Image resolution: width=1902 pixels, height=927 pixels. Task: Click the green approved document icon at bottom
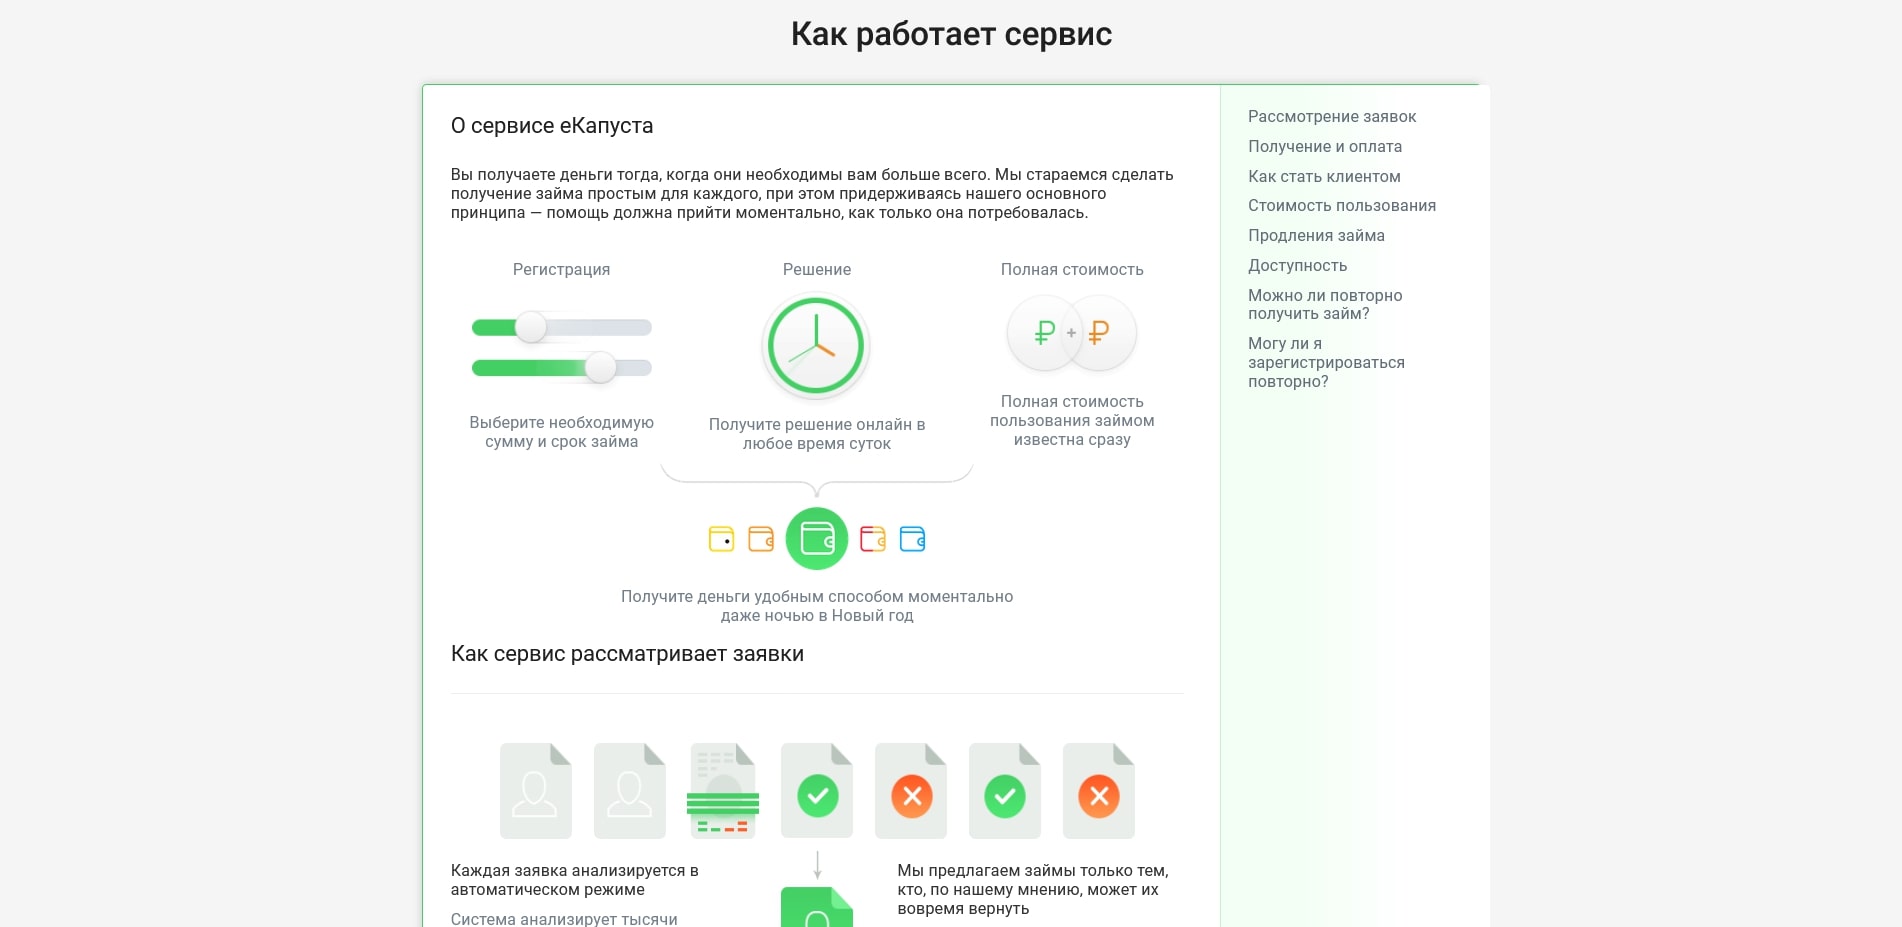817,907
